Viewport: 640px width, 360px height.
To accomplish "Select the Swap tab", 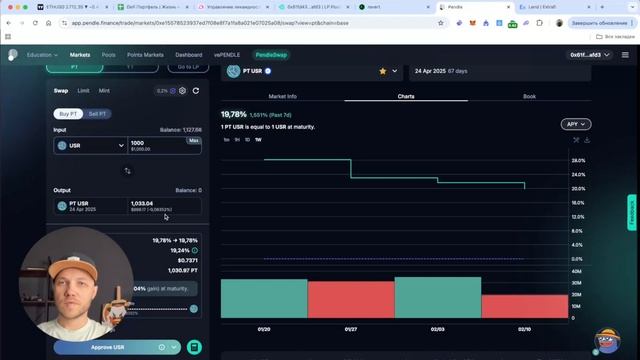I will (x=61, y=91).
